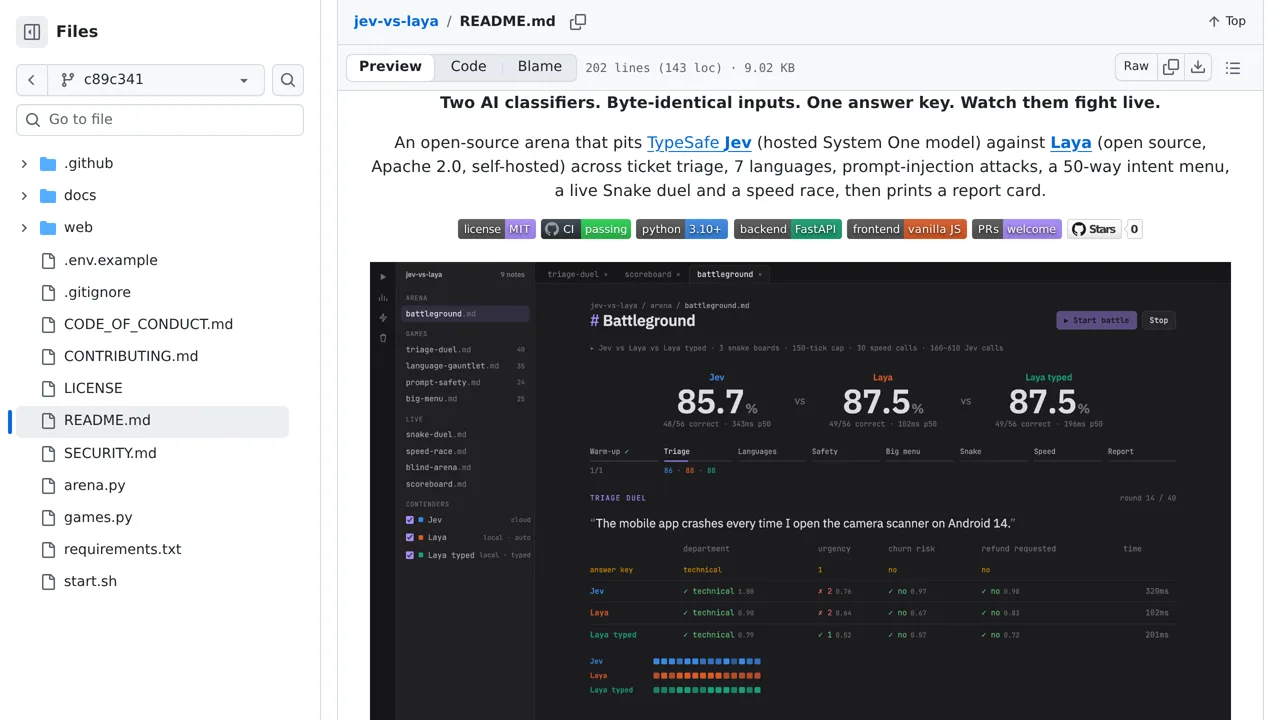
Task: Open the games.py file
Action: point(98,517)
